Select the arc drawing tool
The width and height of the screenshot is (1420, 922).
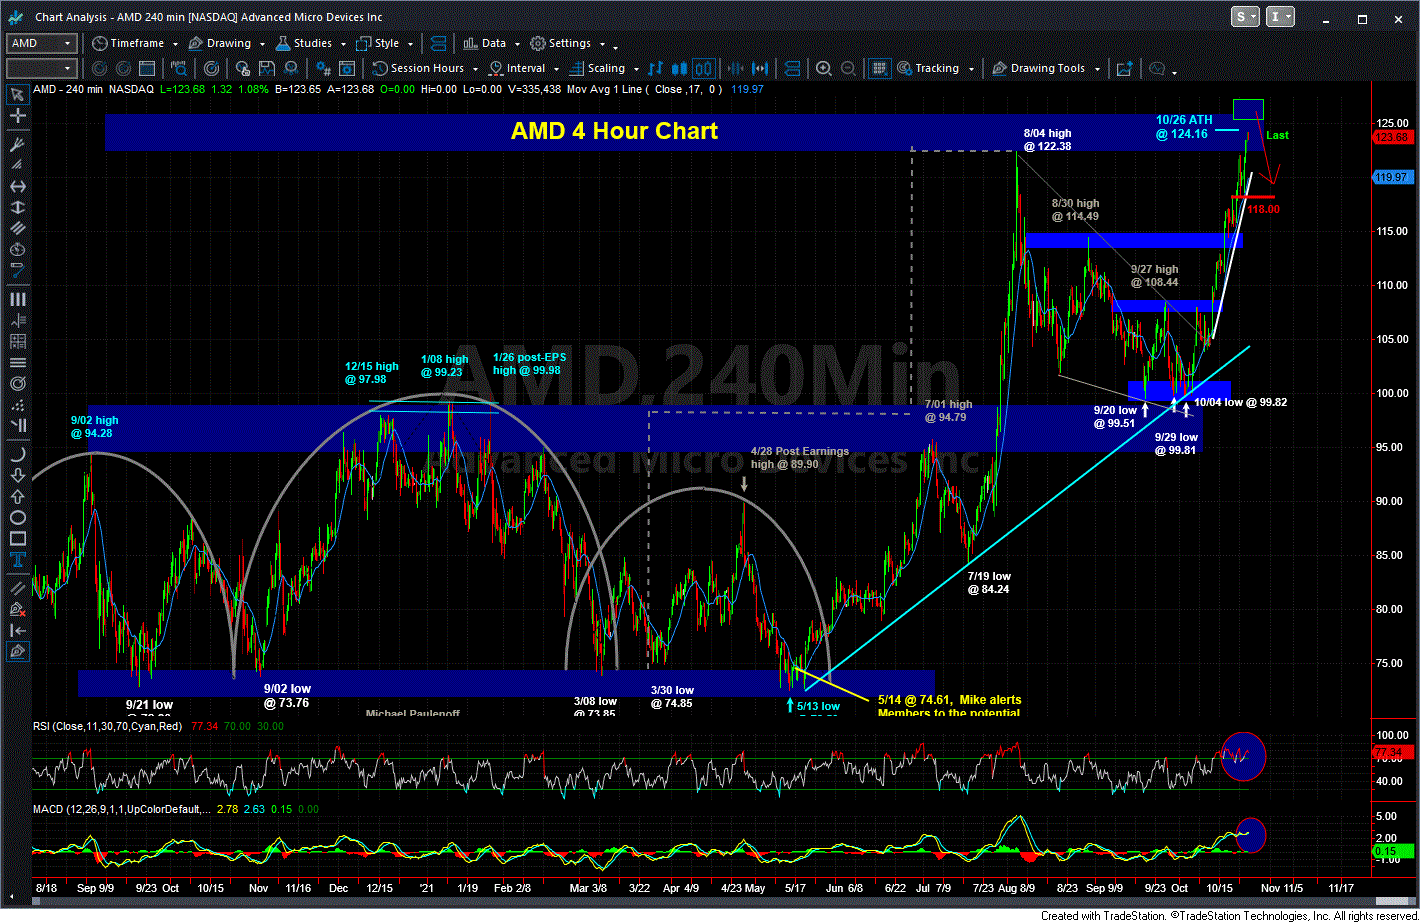tap(18, 455)
